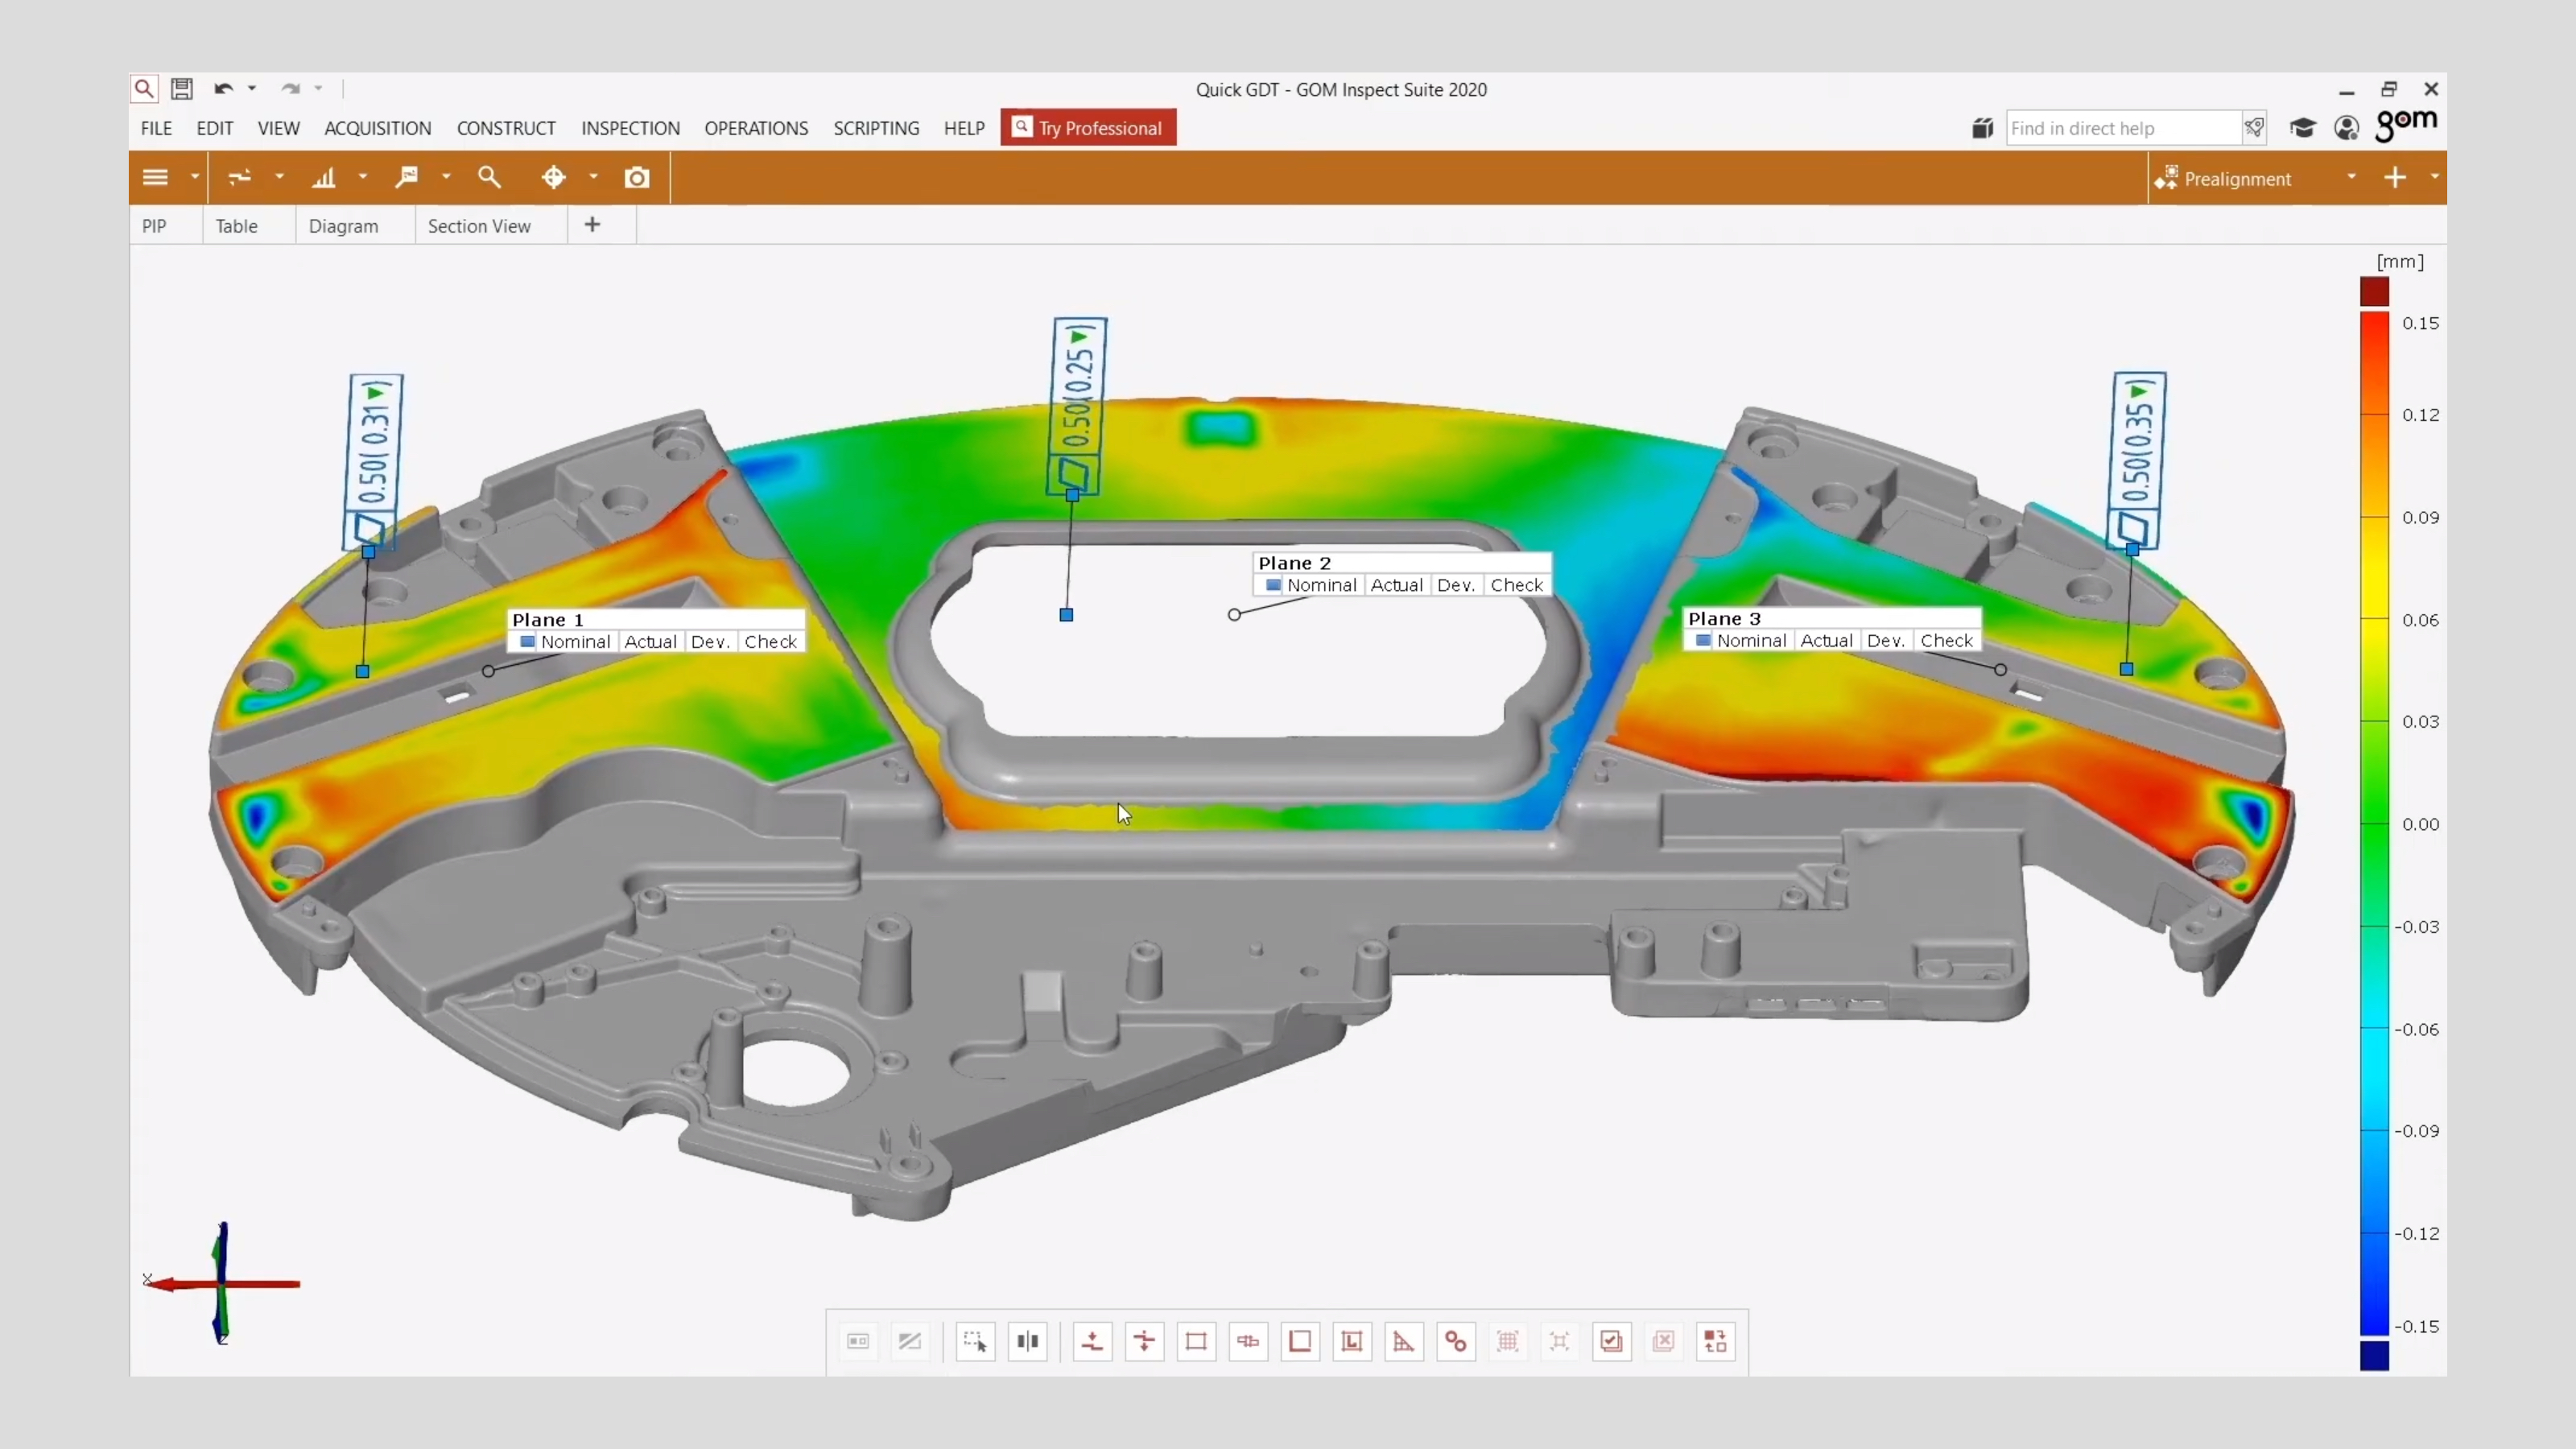Open the INSPECTION menu
This screenshot has width=2576, height=1449.
click(x=630, y=128)
